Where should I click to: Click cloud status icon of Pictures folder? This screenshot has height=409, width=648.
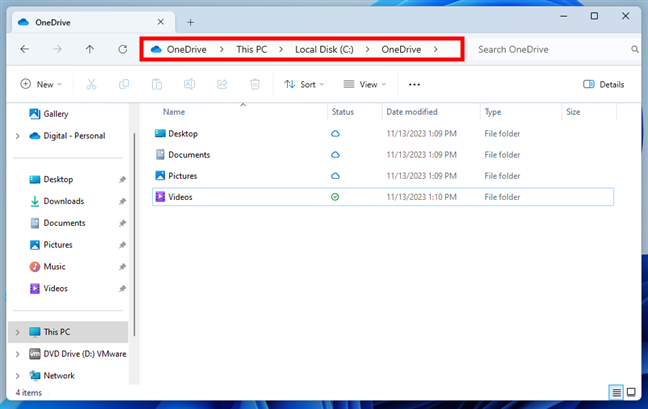(335, 176)
